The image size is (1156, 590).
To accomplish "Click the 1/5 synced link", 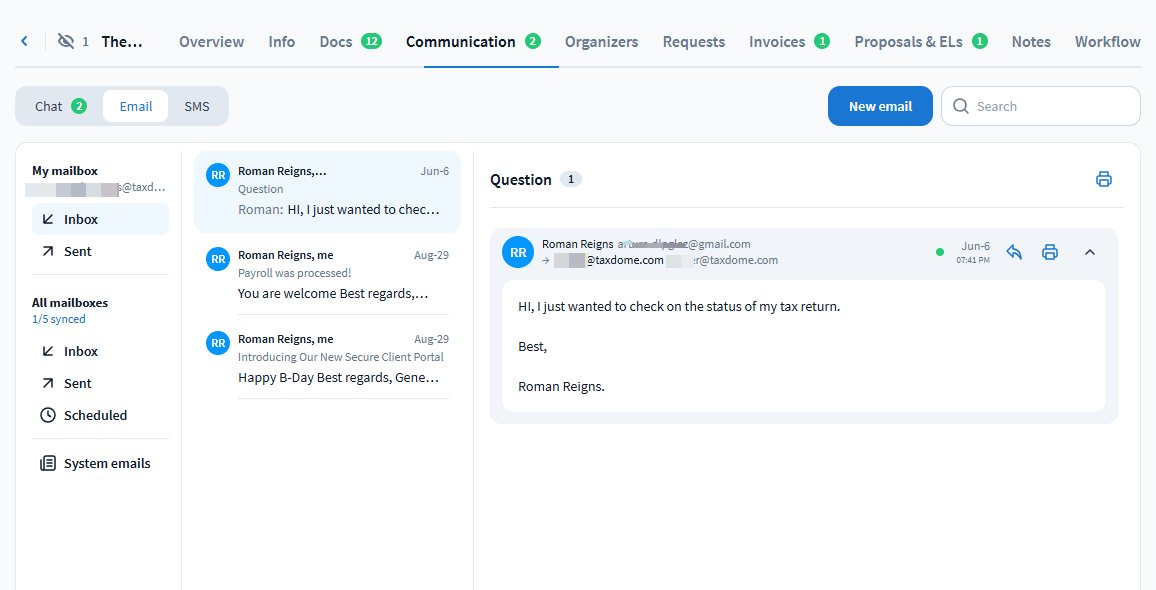I will [58, 319].
